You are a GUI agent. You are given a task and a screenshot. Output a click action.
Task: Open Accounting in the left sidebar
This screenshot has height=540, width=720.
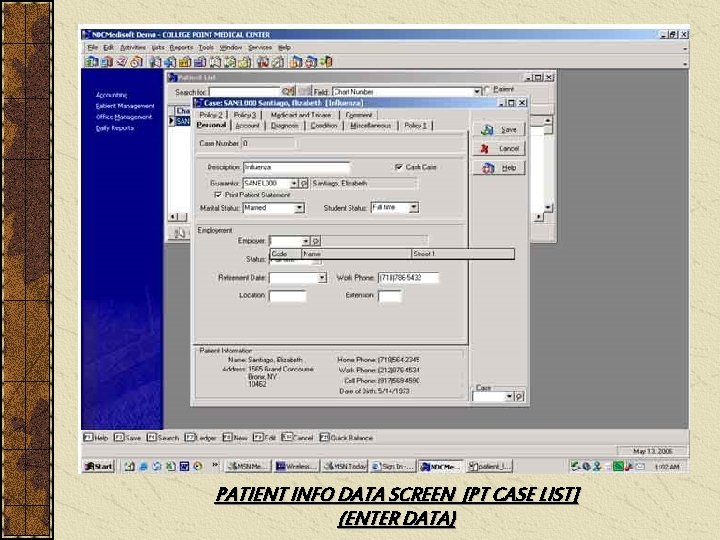pyautogui.click(x=112, y=95)
